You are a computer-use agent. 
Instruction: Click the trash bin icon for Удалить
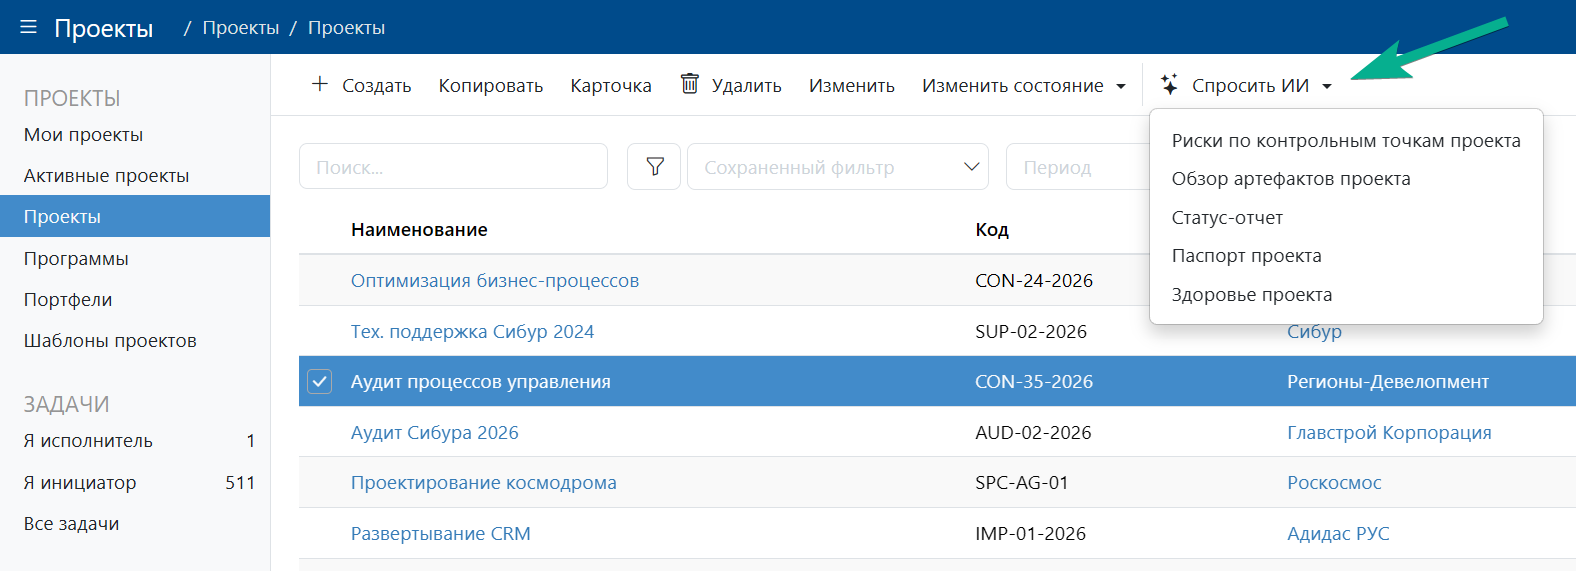(x=690, y=84)
